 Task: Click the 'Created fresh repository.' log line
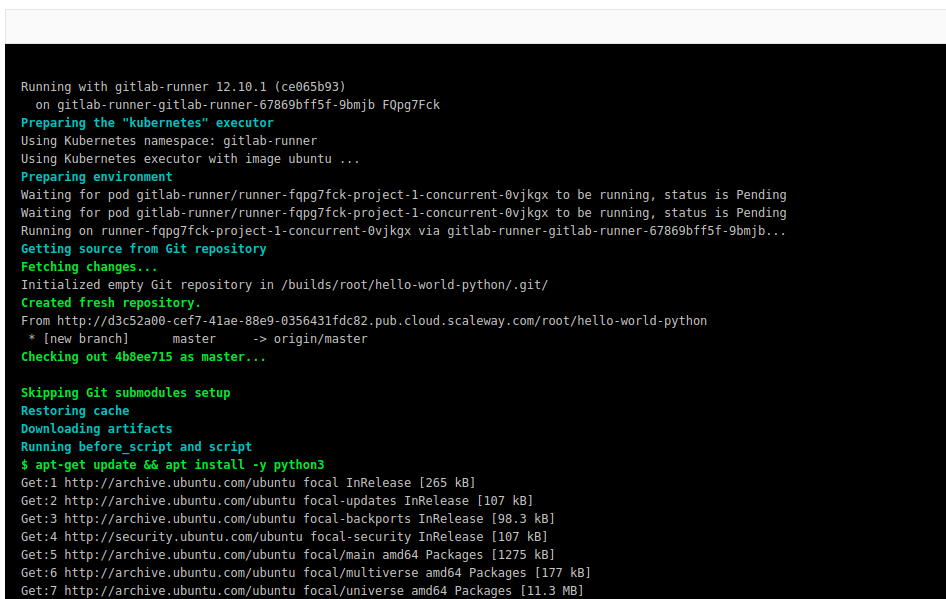point(110,303)
